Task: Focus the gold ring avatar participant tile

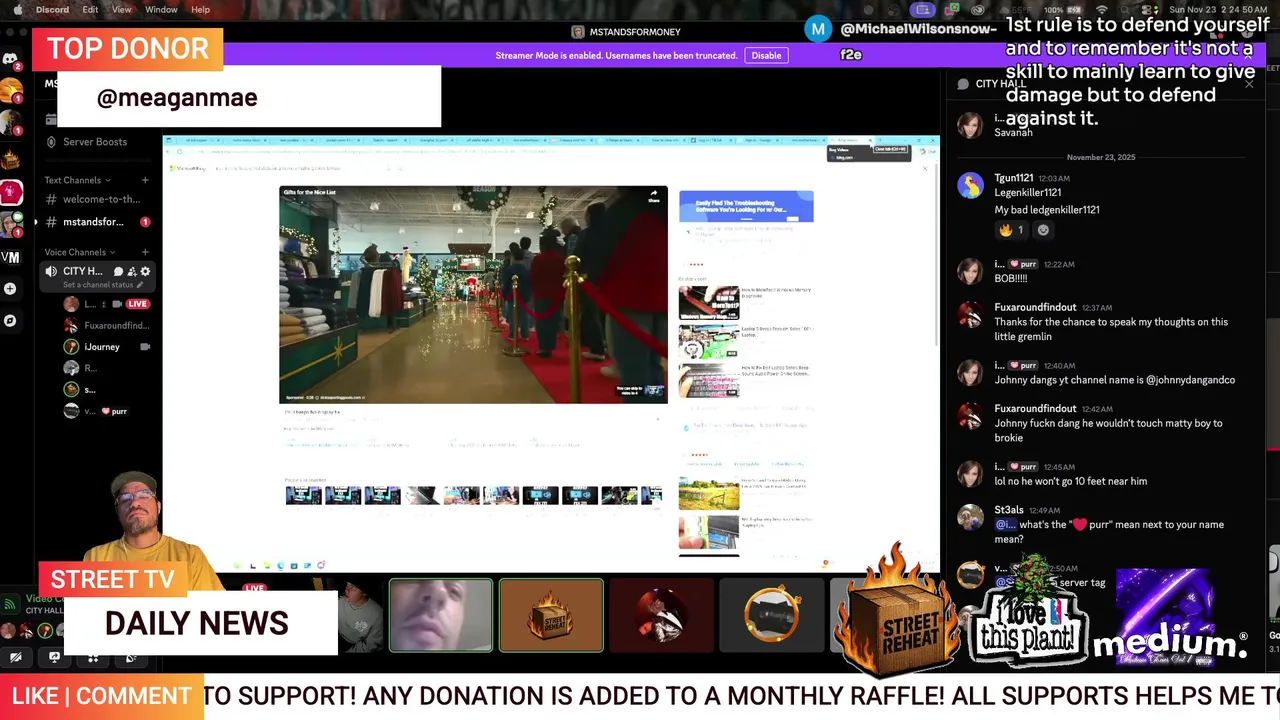Action: [771, 615]
